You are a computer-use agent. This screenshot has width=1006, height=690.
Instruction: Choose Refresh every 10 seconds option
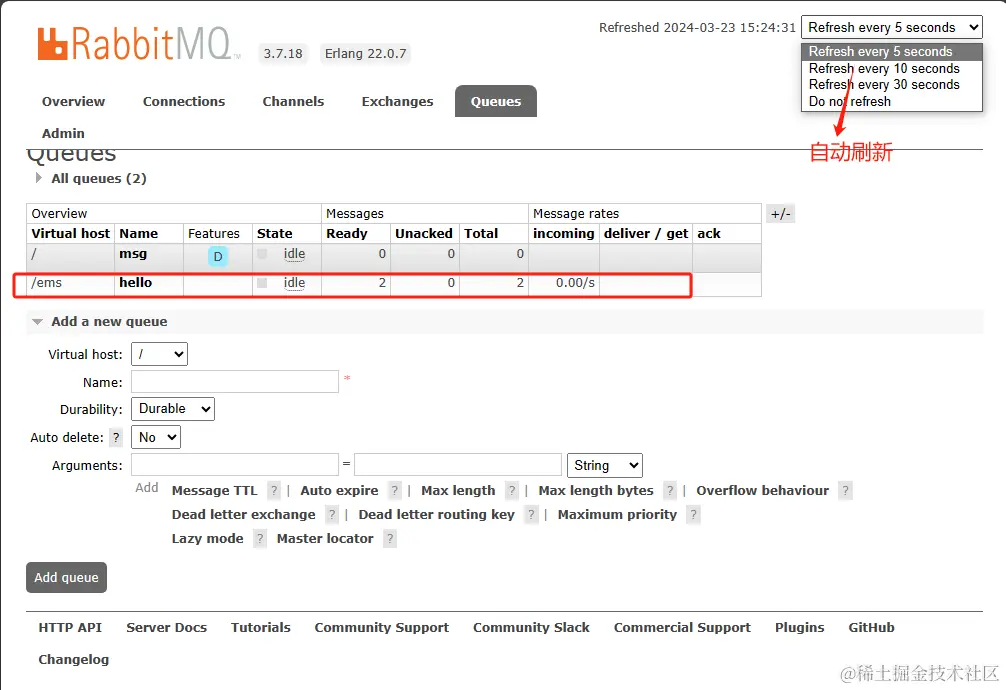892,68
